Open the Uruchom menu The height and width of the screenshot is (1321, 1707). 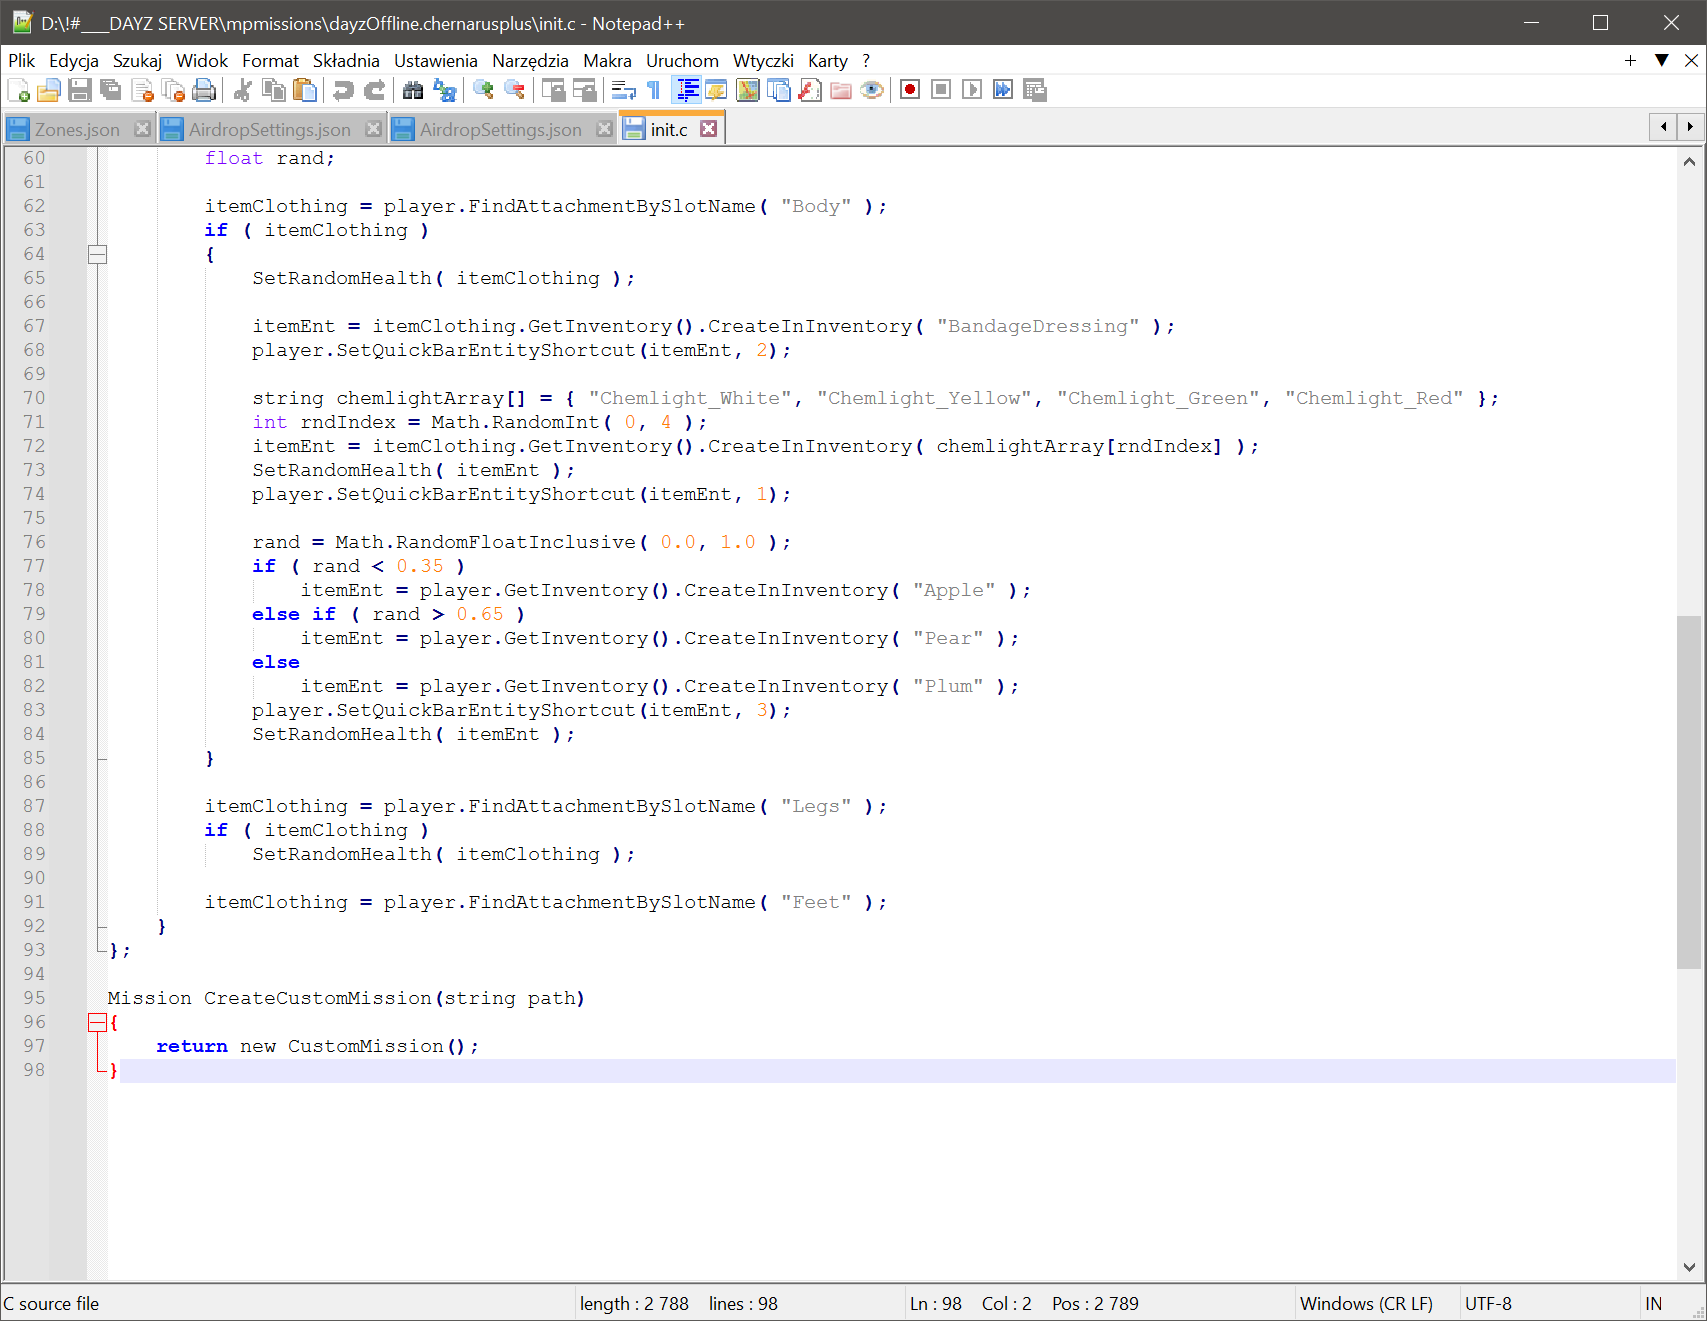tap(682, 61)
